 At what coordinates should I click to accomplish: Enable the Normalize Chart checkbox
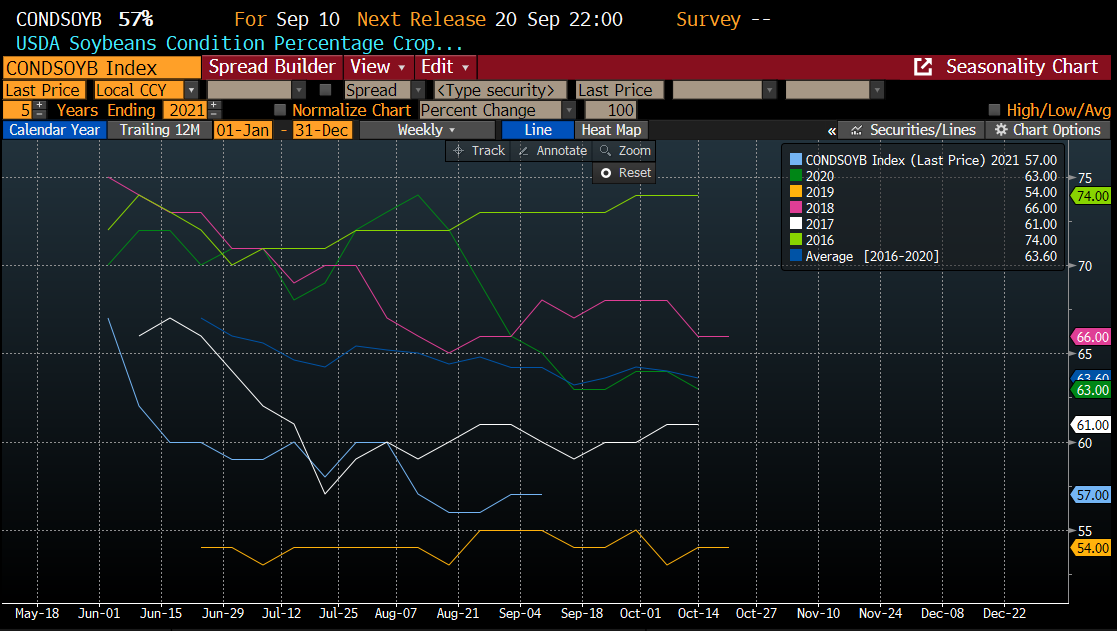[280, 110]
